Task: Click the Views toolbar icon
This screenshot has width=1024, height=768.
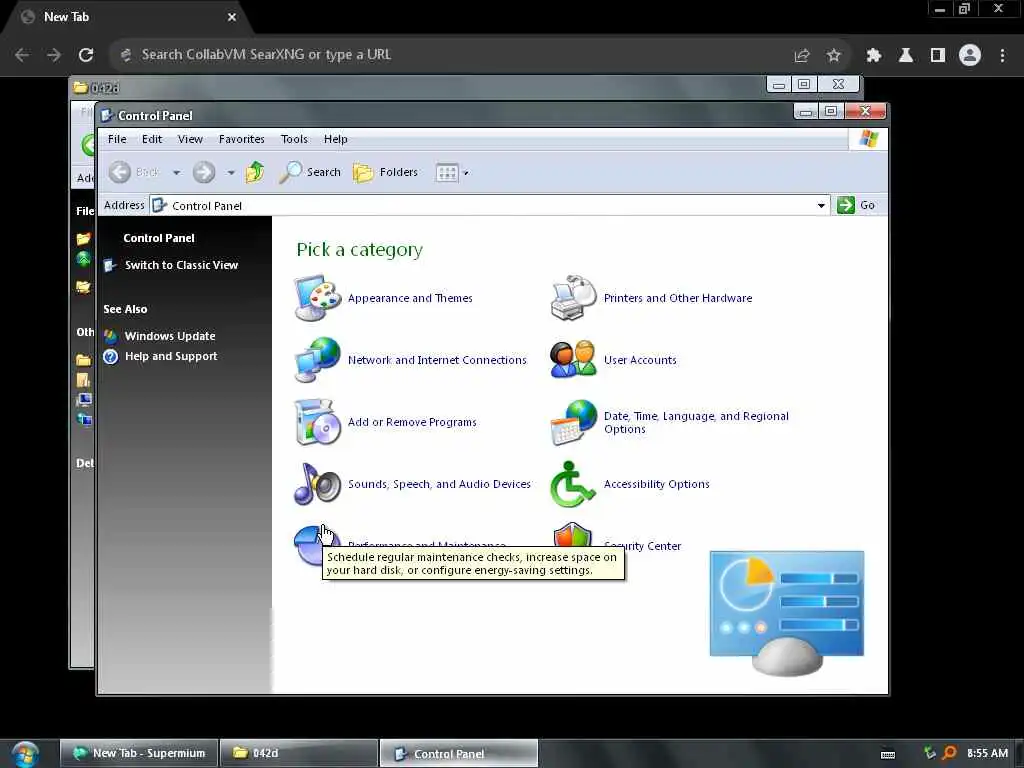Action: tap(447, 173)
